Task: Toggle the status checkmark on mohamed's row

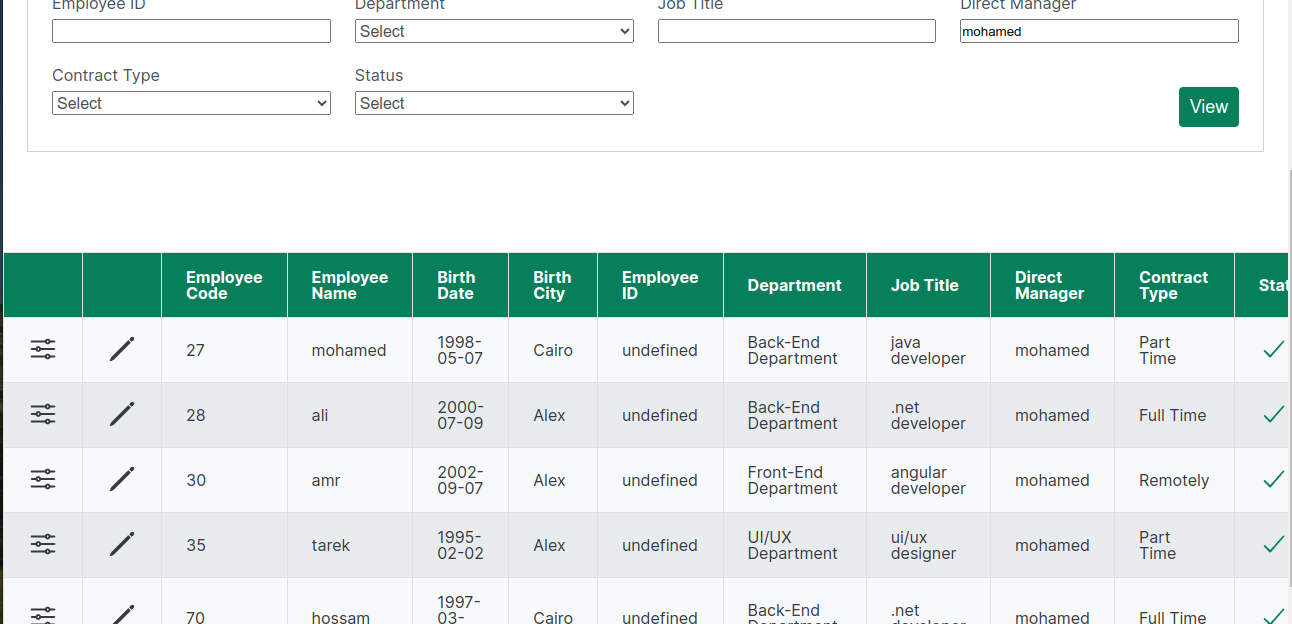Action: 1273,349
